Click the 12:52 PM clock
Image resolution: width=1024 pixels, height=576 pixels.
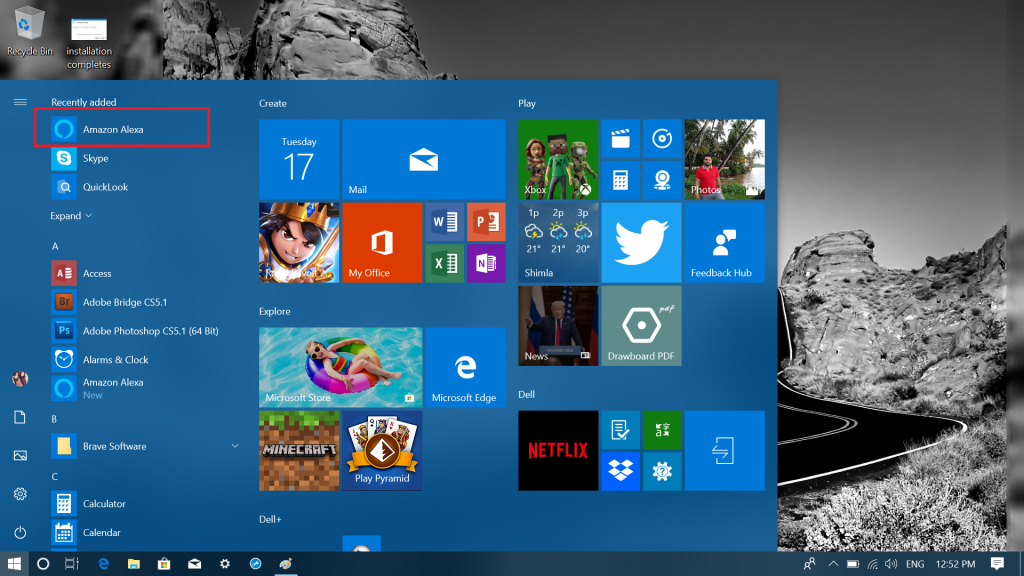pyautogui.click(x=955, y=564)
